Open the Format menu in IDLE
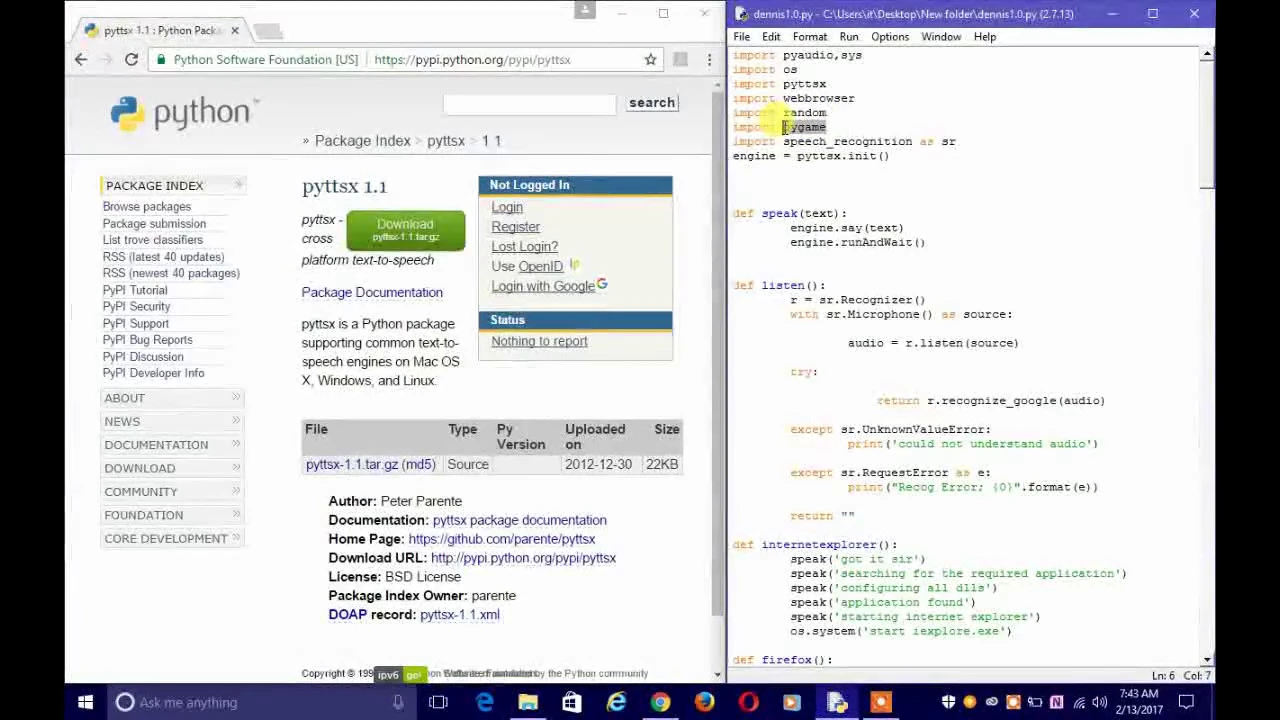This screenshot has width=1280, height=720. click(810, 37)
